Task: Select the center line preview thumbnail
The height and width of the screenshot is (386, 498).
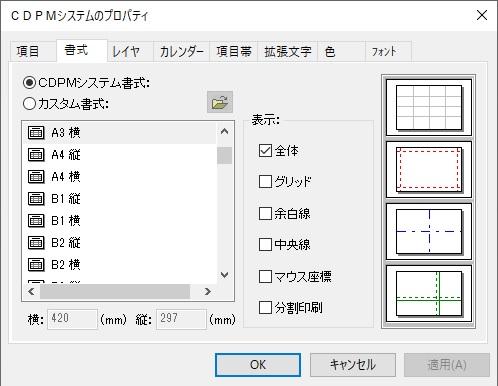Action: pyautogui.click(x=429, y=231)
